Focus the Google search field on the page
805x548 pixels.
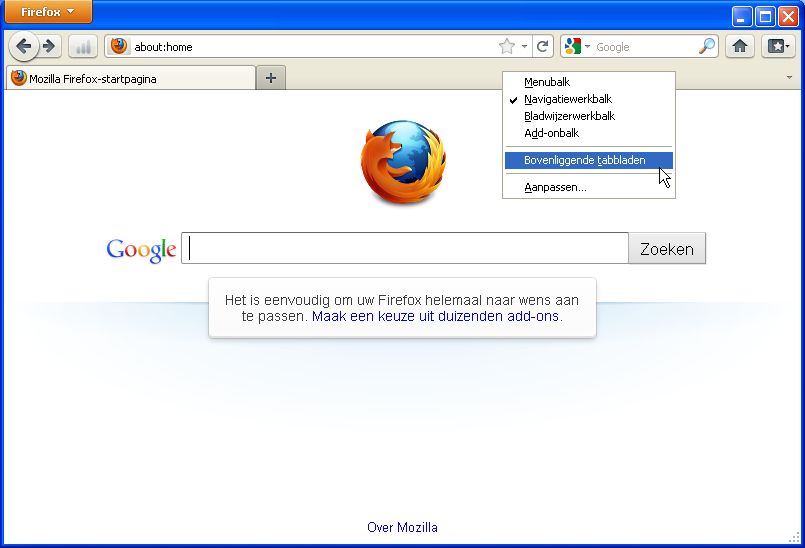coord(405,248)
